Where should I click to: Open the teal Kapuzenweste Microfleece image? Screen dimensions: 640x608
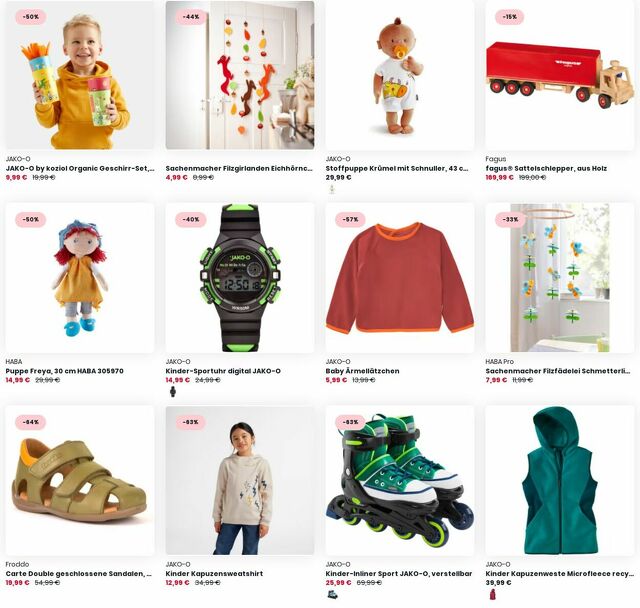click(x=560, y=480)
